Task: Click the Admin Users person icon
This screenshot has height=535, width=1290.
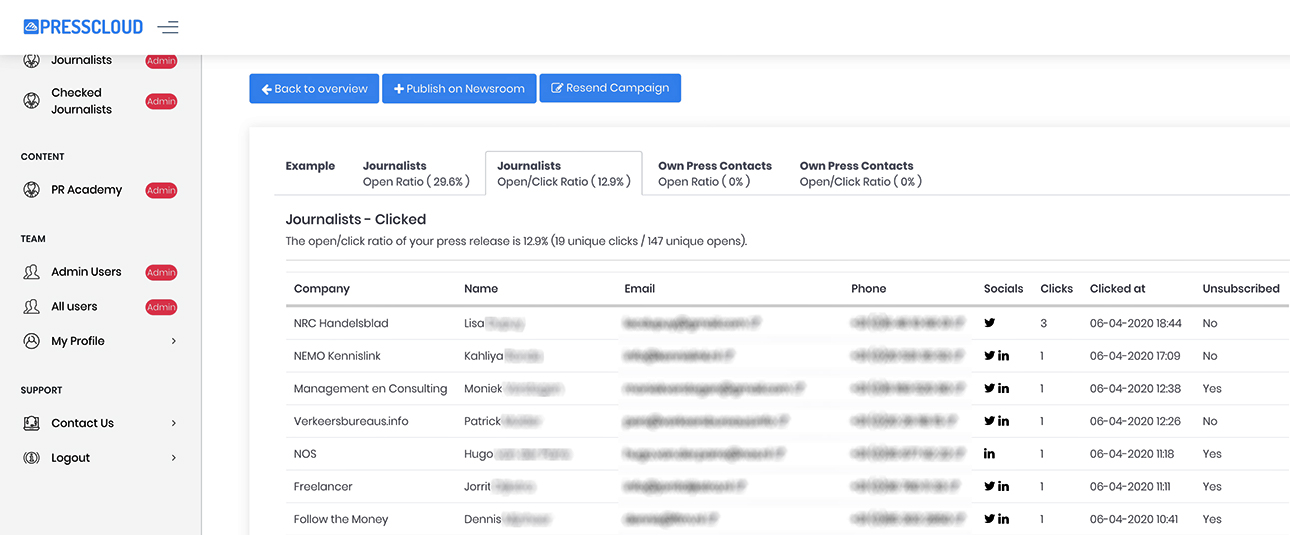Action: [31, 272]
